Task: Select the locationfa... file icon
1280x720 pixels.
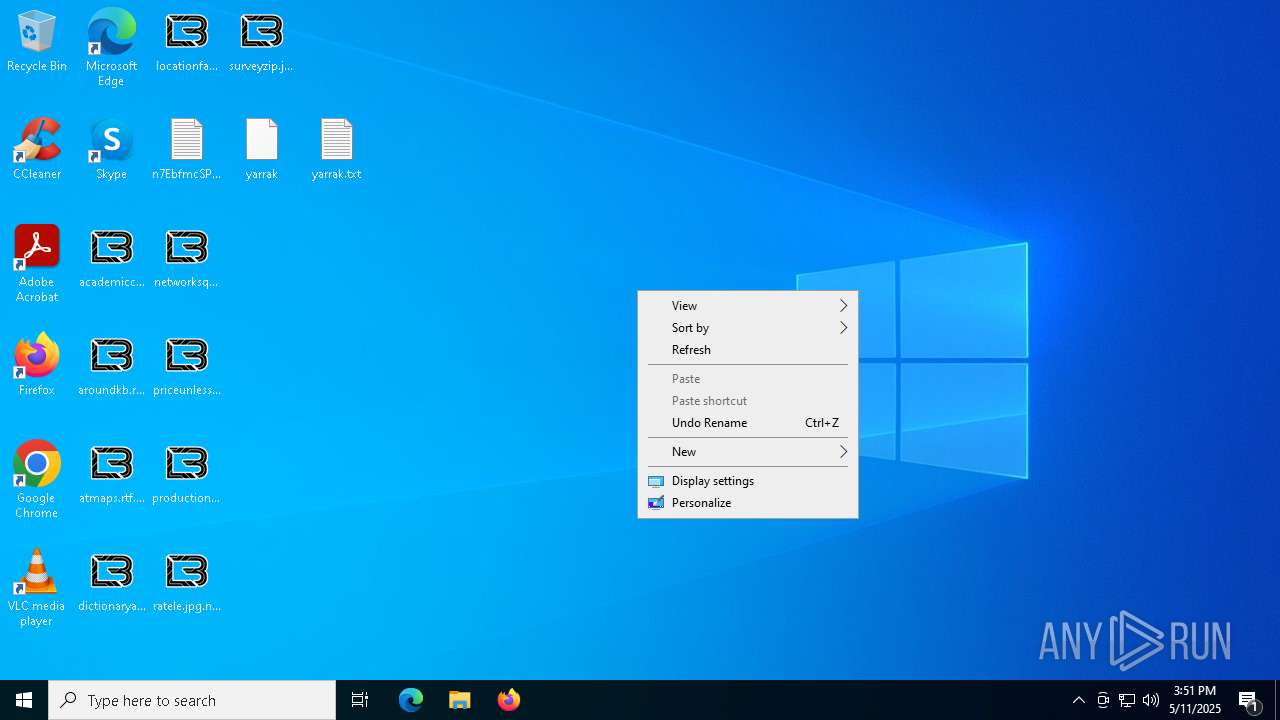Action: (187, 42)
